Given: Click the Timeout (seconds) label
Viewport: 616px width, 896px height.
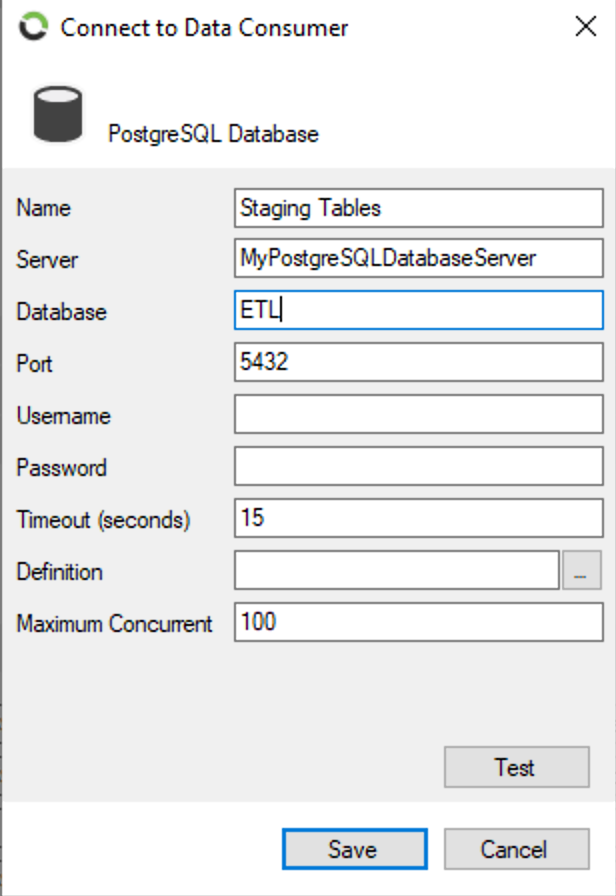Looking at the screenshot, I should [103, 520].
